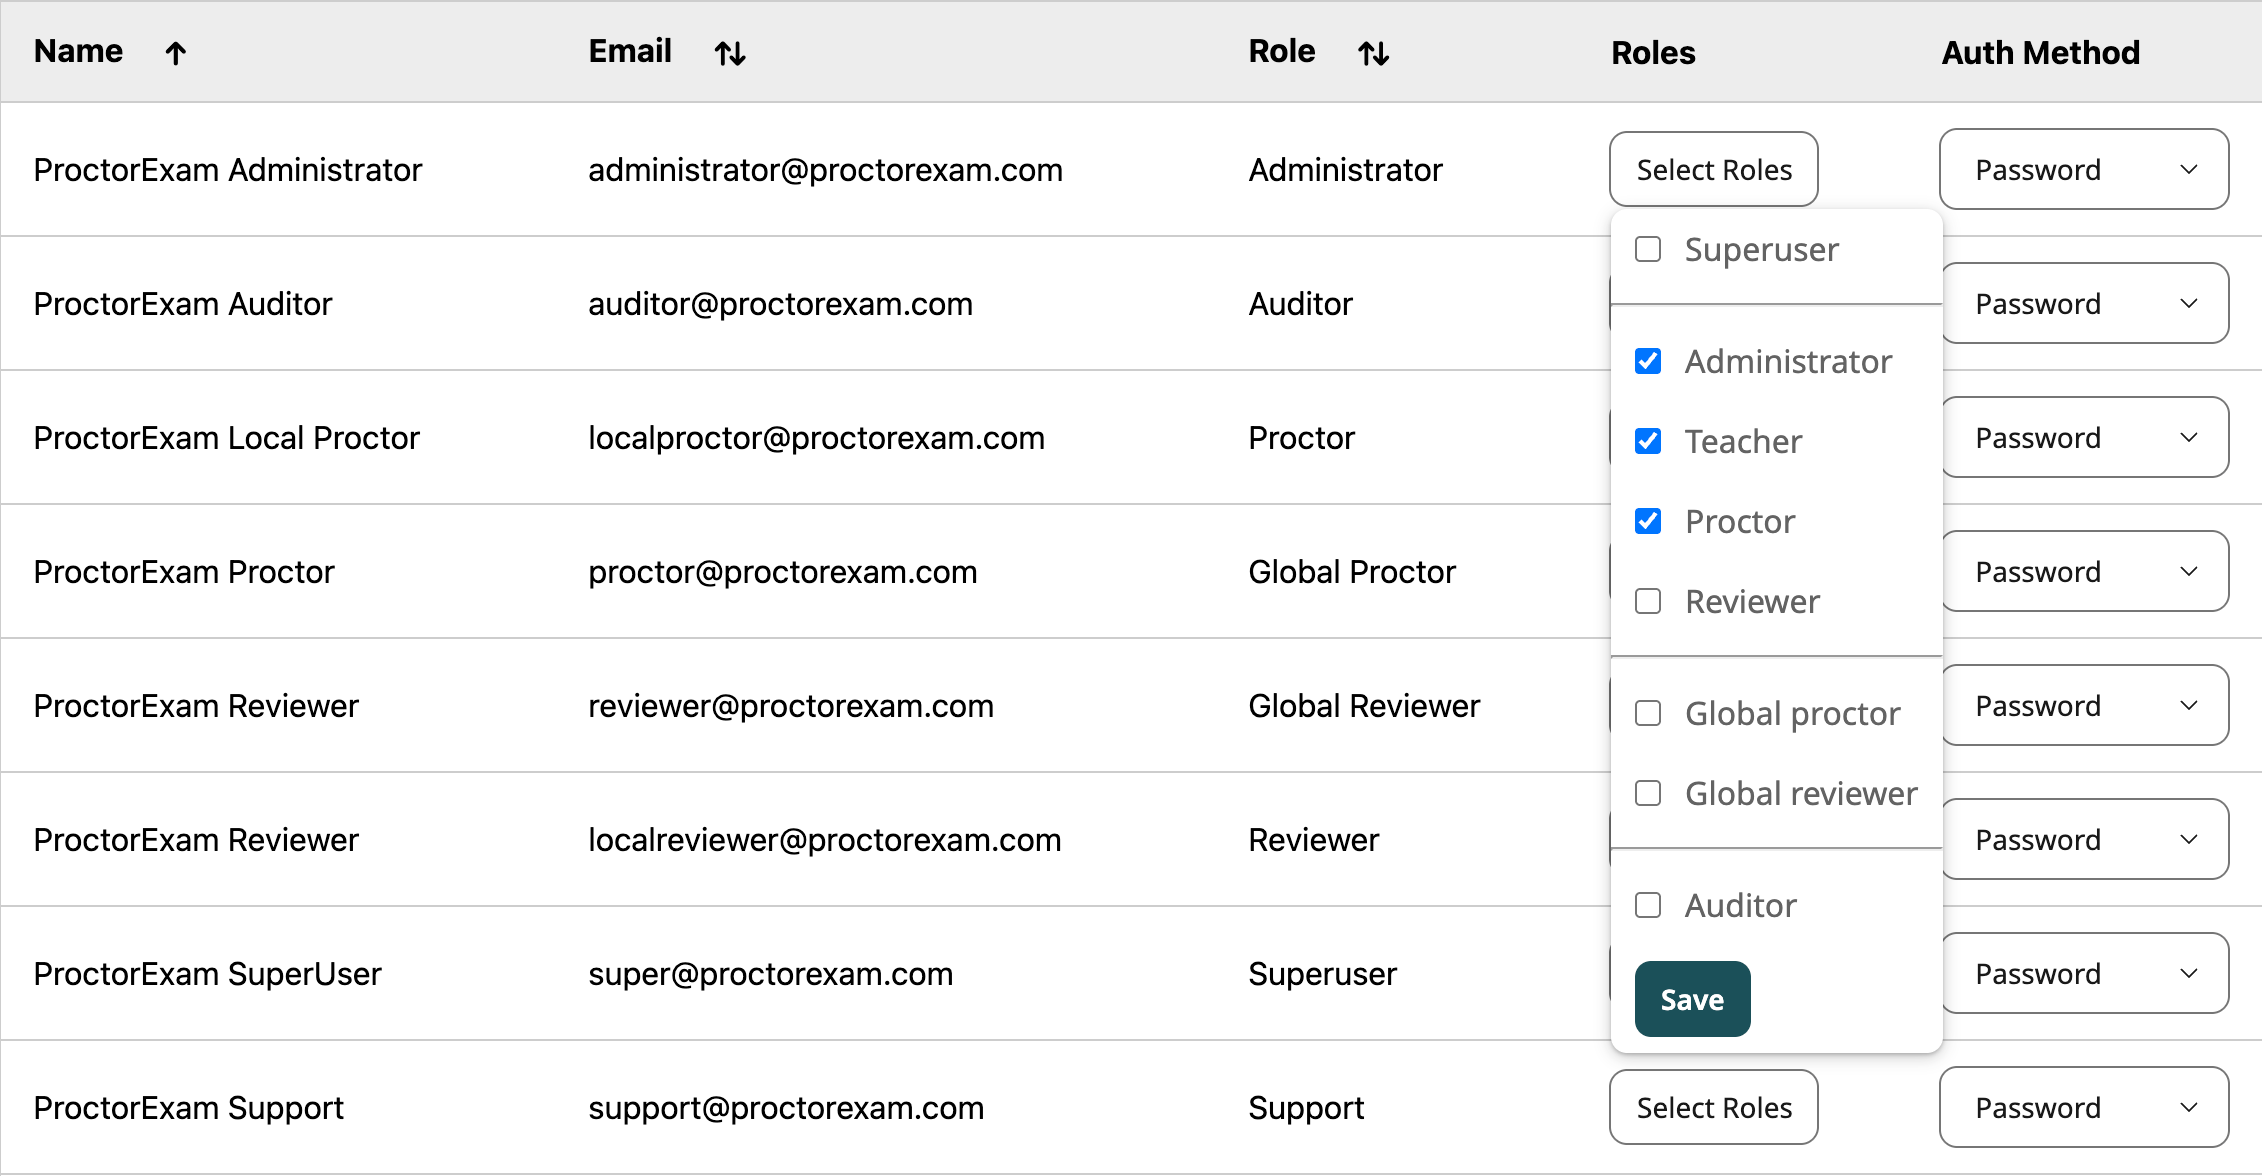Open Password dropdown for auditor@proctorexam.com row
This screenshot has width=2262, height=1176.
(x=2084, y=303)
